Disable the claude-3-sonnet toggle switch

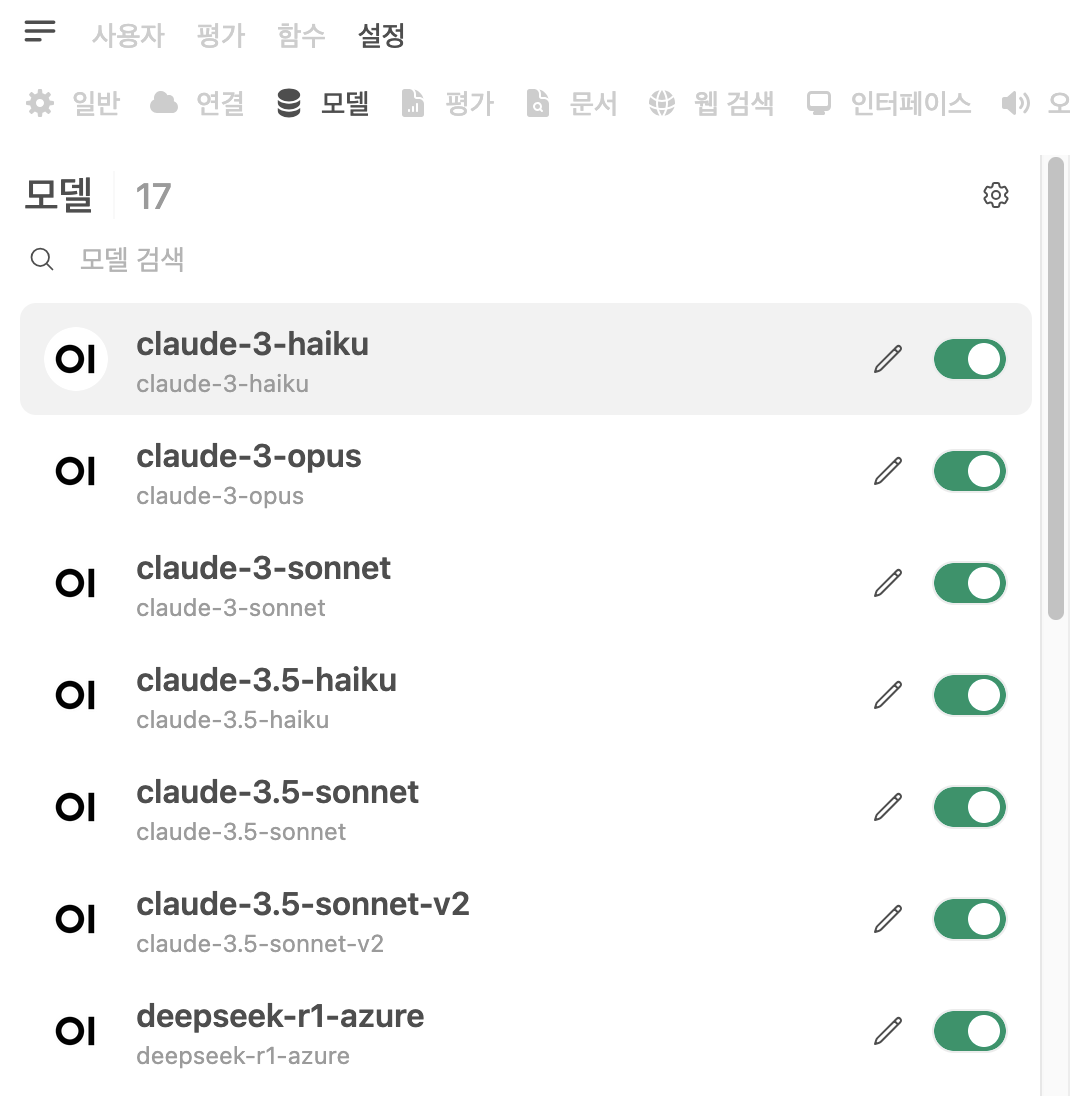pos(970,583)
